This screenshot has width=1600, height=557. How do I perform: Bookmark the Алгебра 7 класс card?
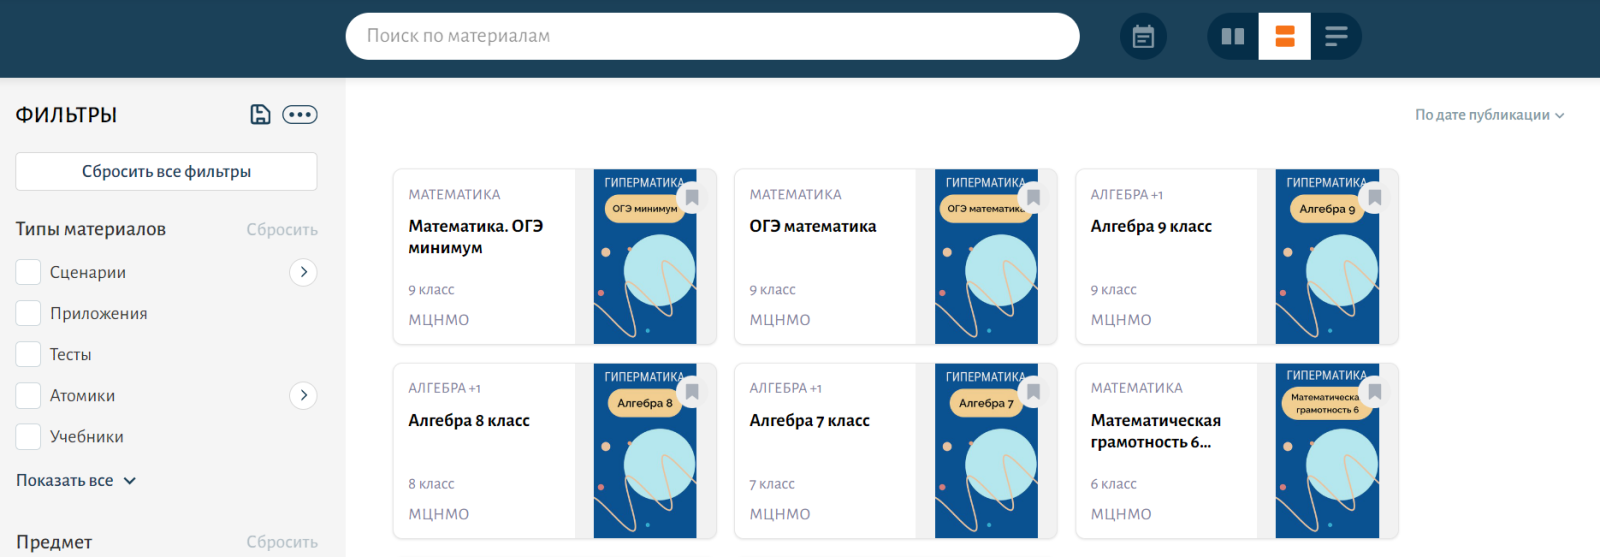pos(1034,392)
